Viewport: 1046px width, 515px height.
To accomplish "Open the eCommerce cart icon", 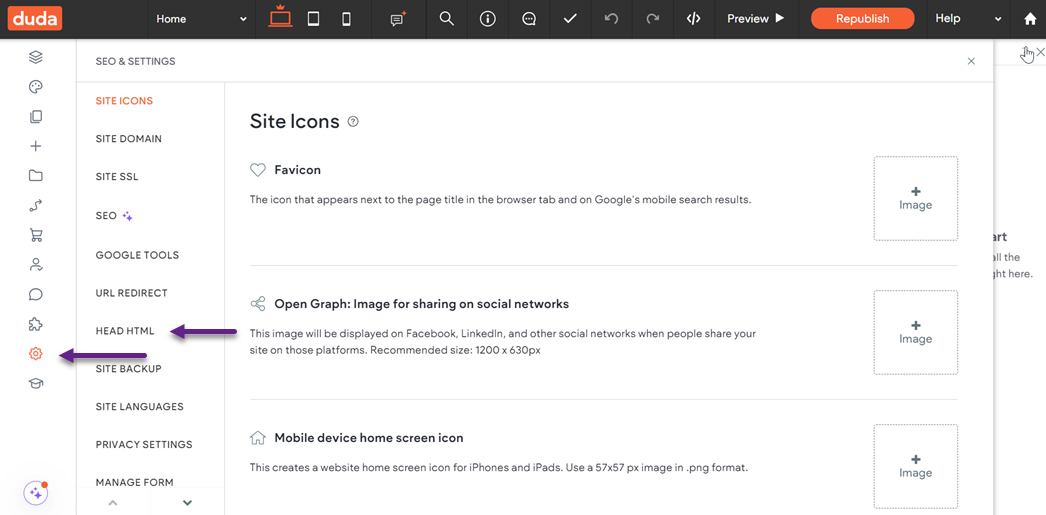I will click(x=36, y=235).
